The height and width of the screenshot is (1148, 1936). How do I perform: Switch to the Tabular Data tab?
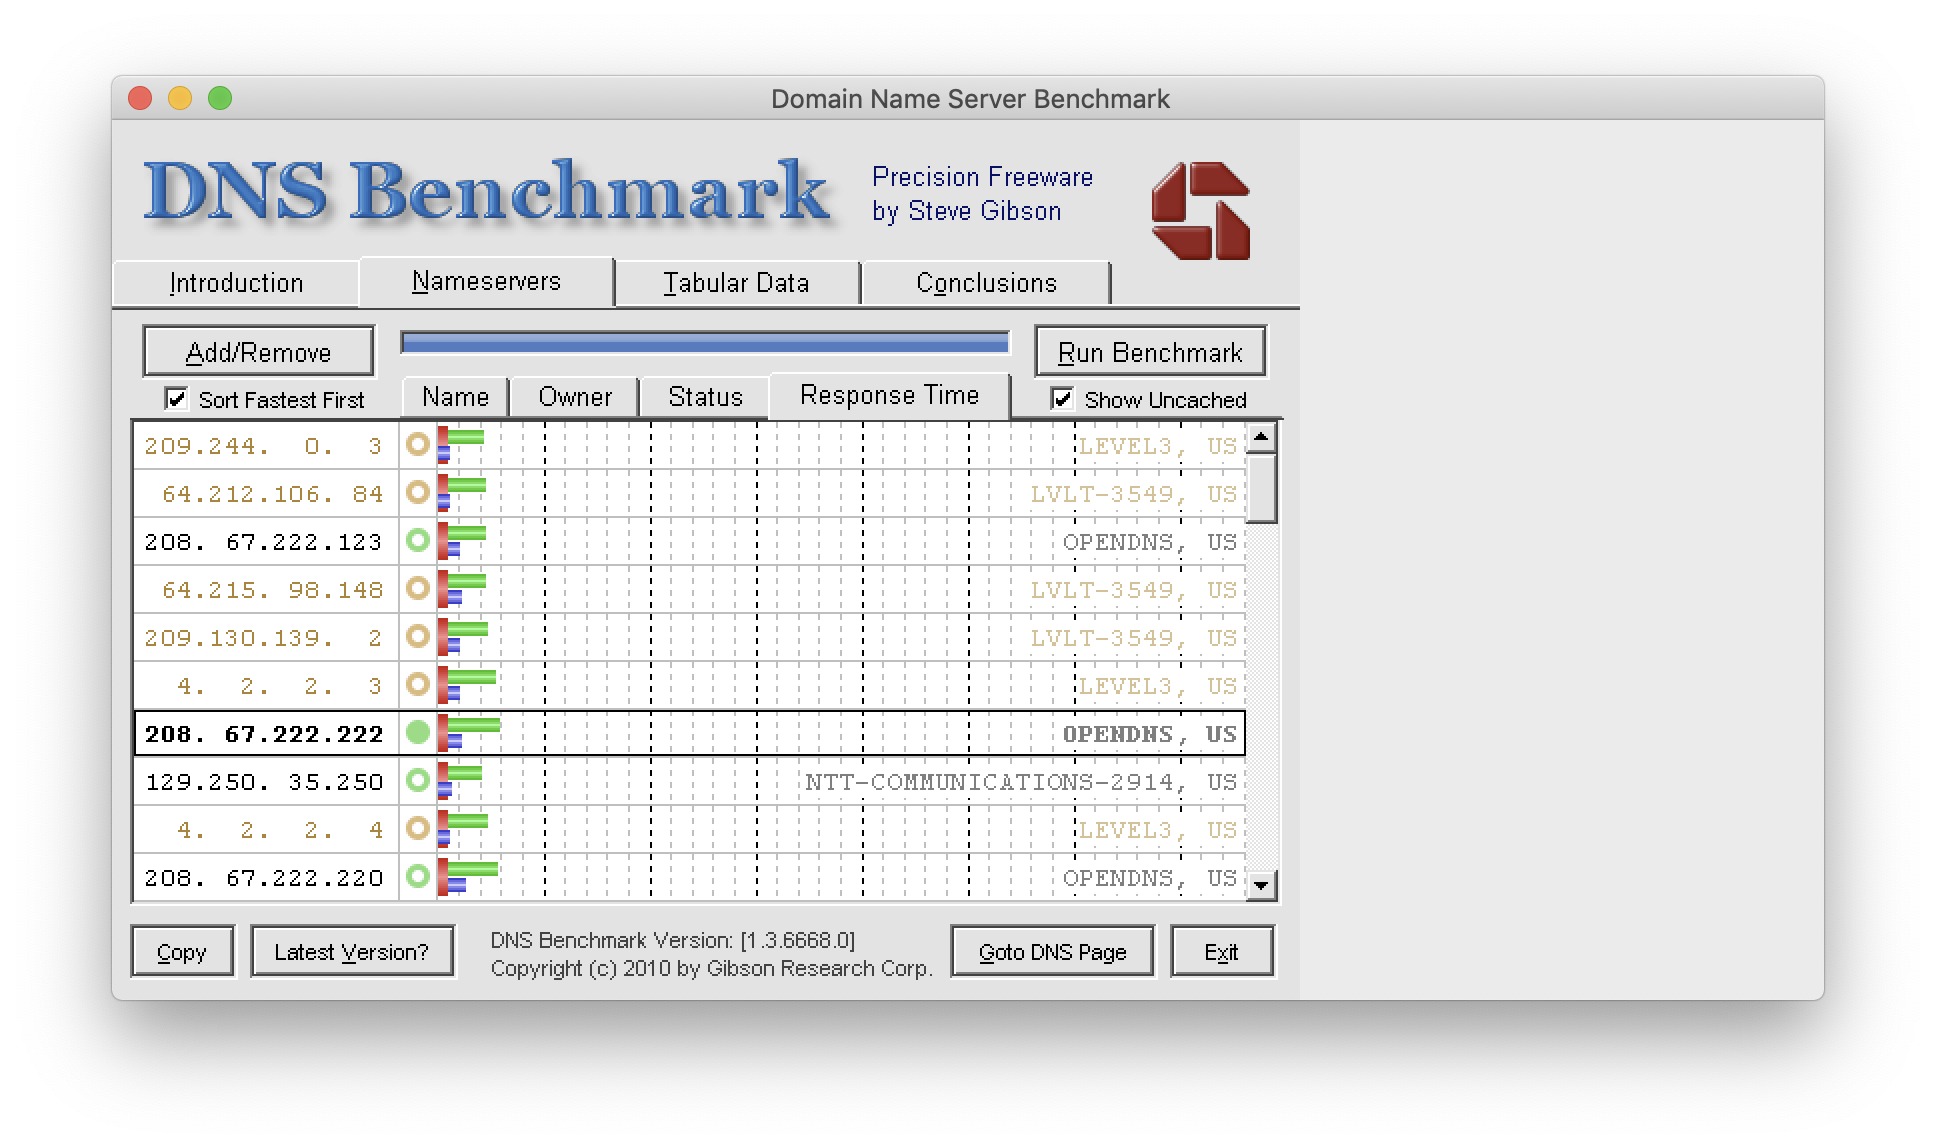click(736, 283)
